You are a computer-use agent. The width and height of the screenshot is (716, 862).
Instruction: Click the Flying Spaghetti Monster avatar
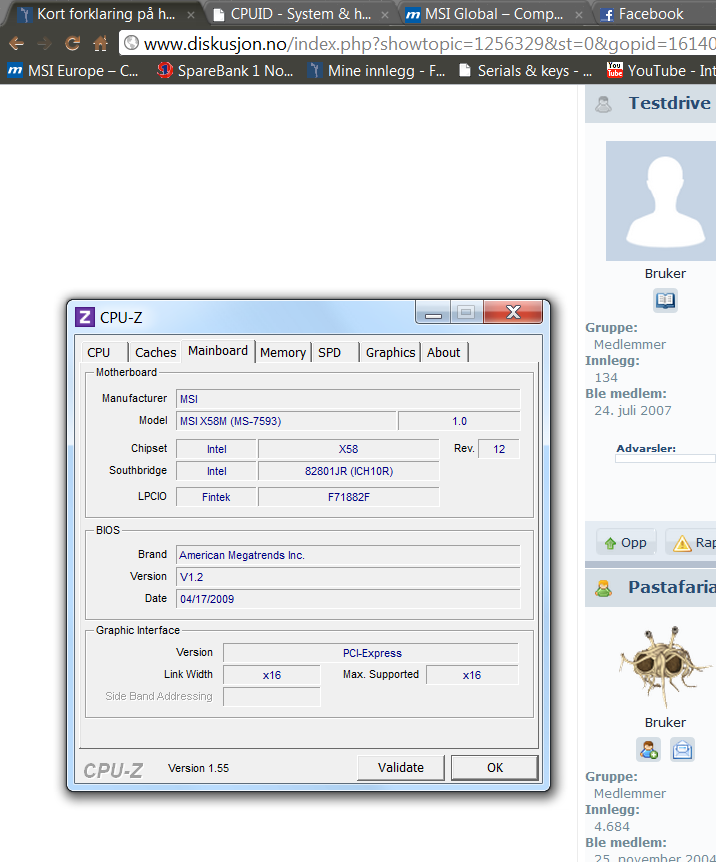click(x=665, y=666)
